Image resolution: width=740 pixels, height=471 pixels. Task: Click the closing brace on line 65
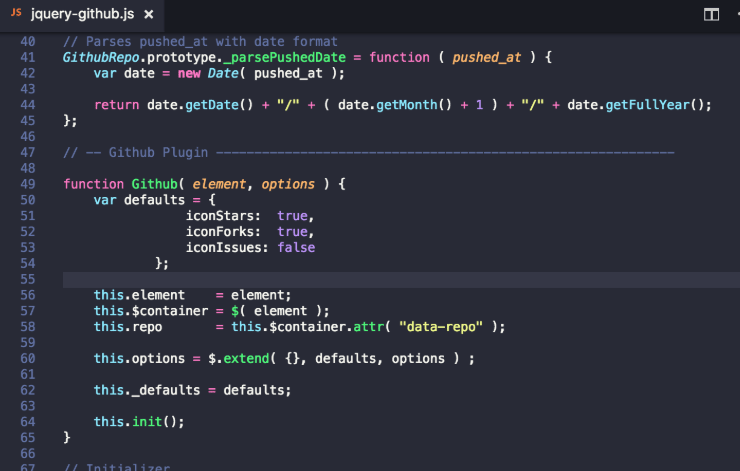click(67, 437)
